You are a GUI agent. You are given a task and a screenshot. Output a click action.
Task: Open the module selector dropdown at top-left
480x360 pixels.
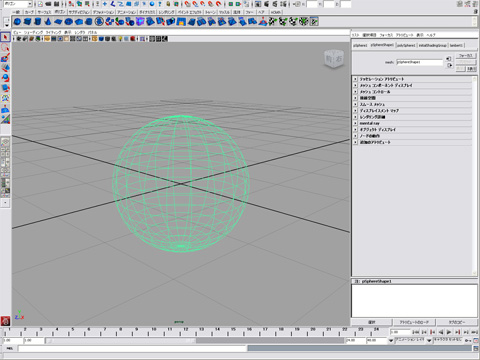[18, 4]
